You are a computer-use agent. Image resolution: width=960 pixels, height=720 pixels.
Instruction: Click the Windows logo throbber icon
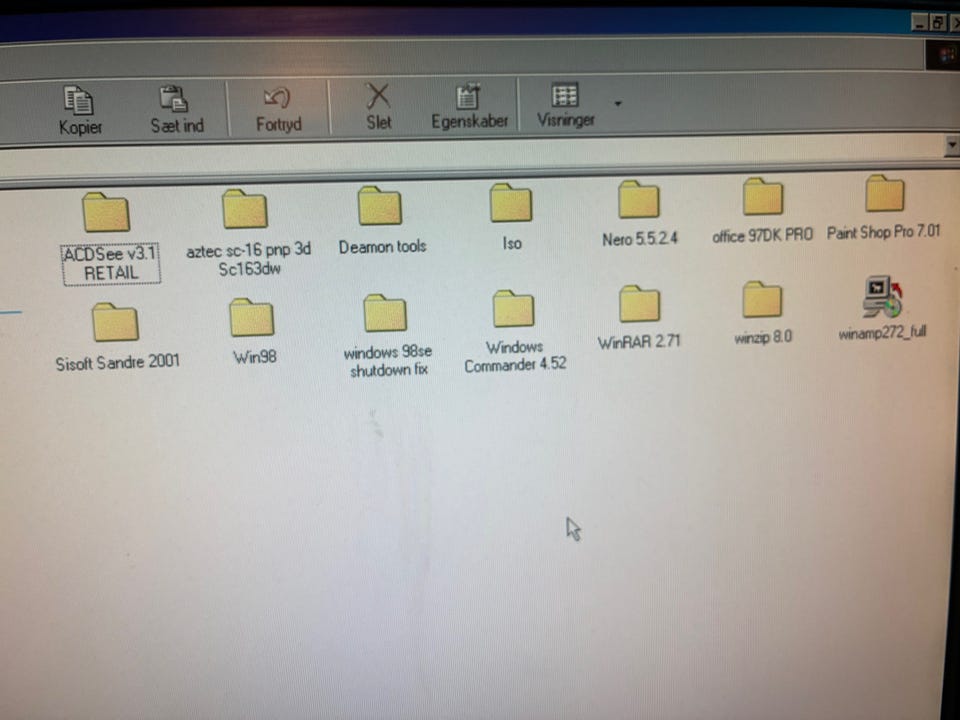pyautogui.click(x=943, y=56)
